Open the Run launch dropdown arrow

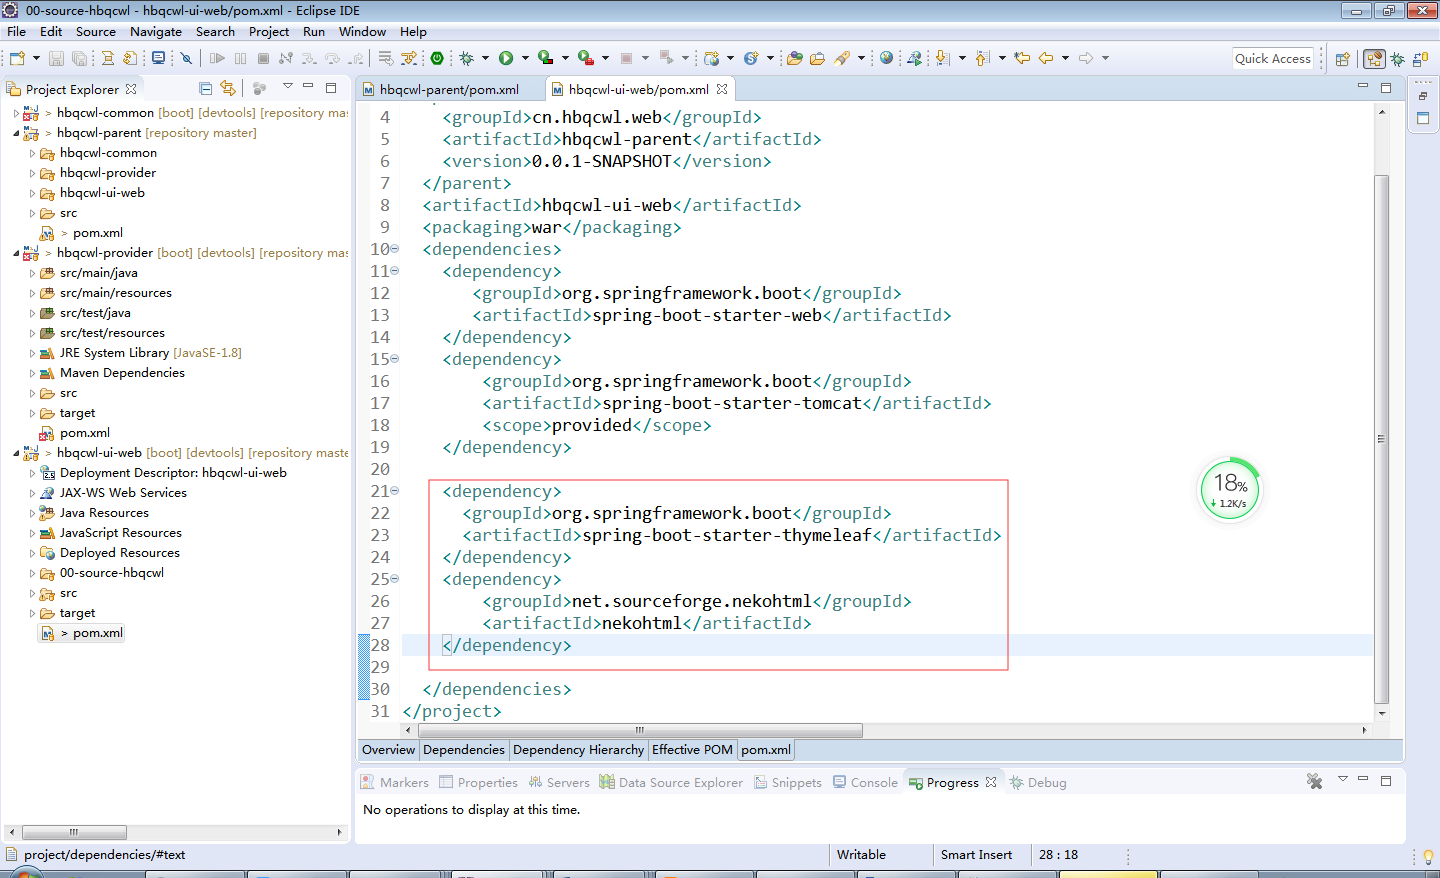click(x=525, y=58)
